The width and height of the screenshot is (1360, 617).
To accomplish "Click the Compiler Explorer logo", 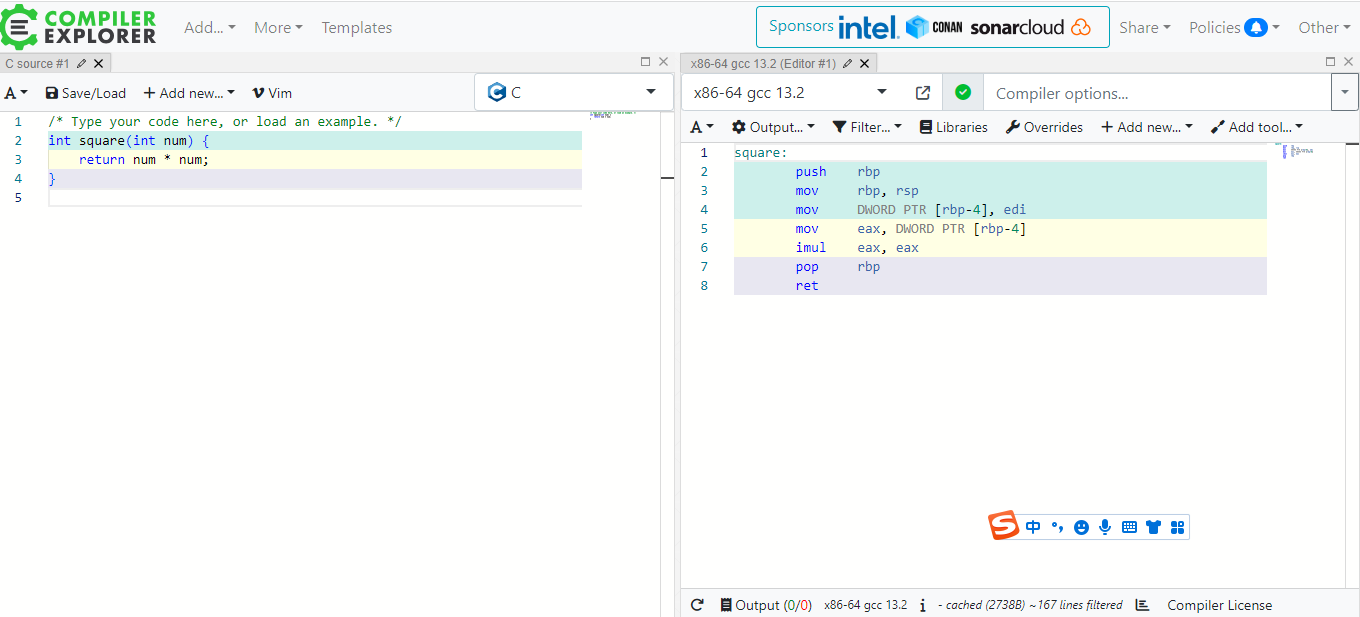I will [x=79, y=27].
